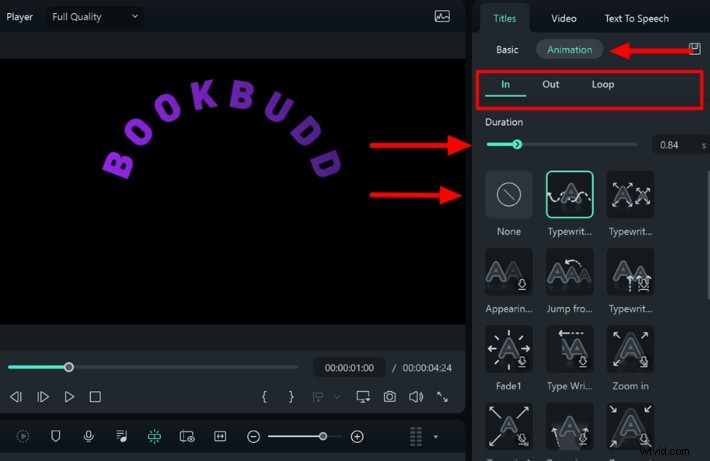710x461 pixels.
Task: Select the Loop animation tab
Action: 603,85
